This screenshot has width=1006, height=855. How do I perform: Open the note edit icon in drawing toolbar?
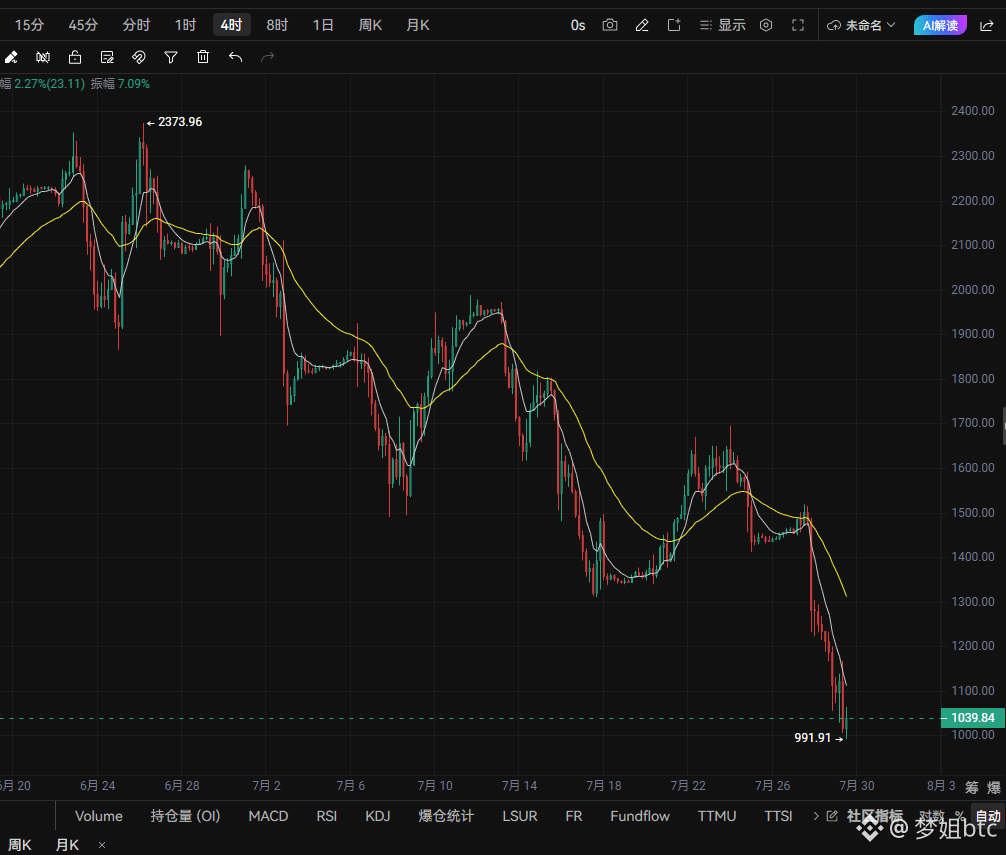click(x=107, y=58)
